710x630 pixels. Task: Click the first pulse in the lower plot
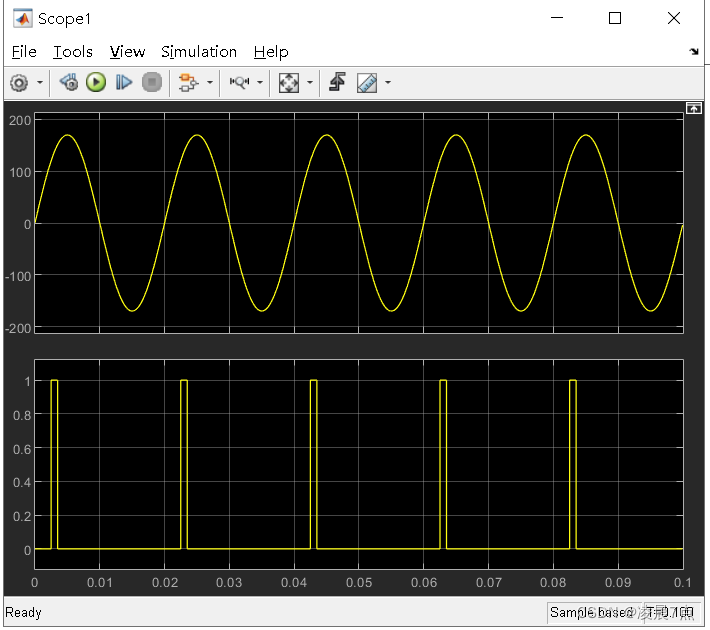[x=54, y=464]
